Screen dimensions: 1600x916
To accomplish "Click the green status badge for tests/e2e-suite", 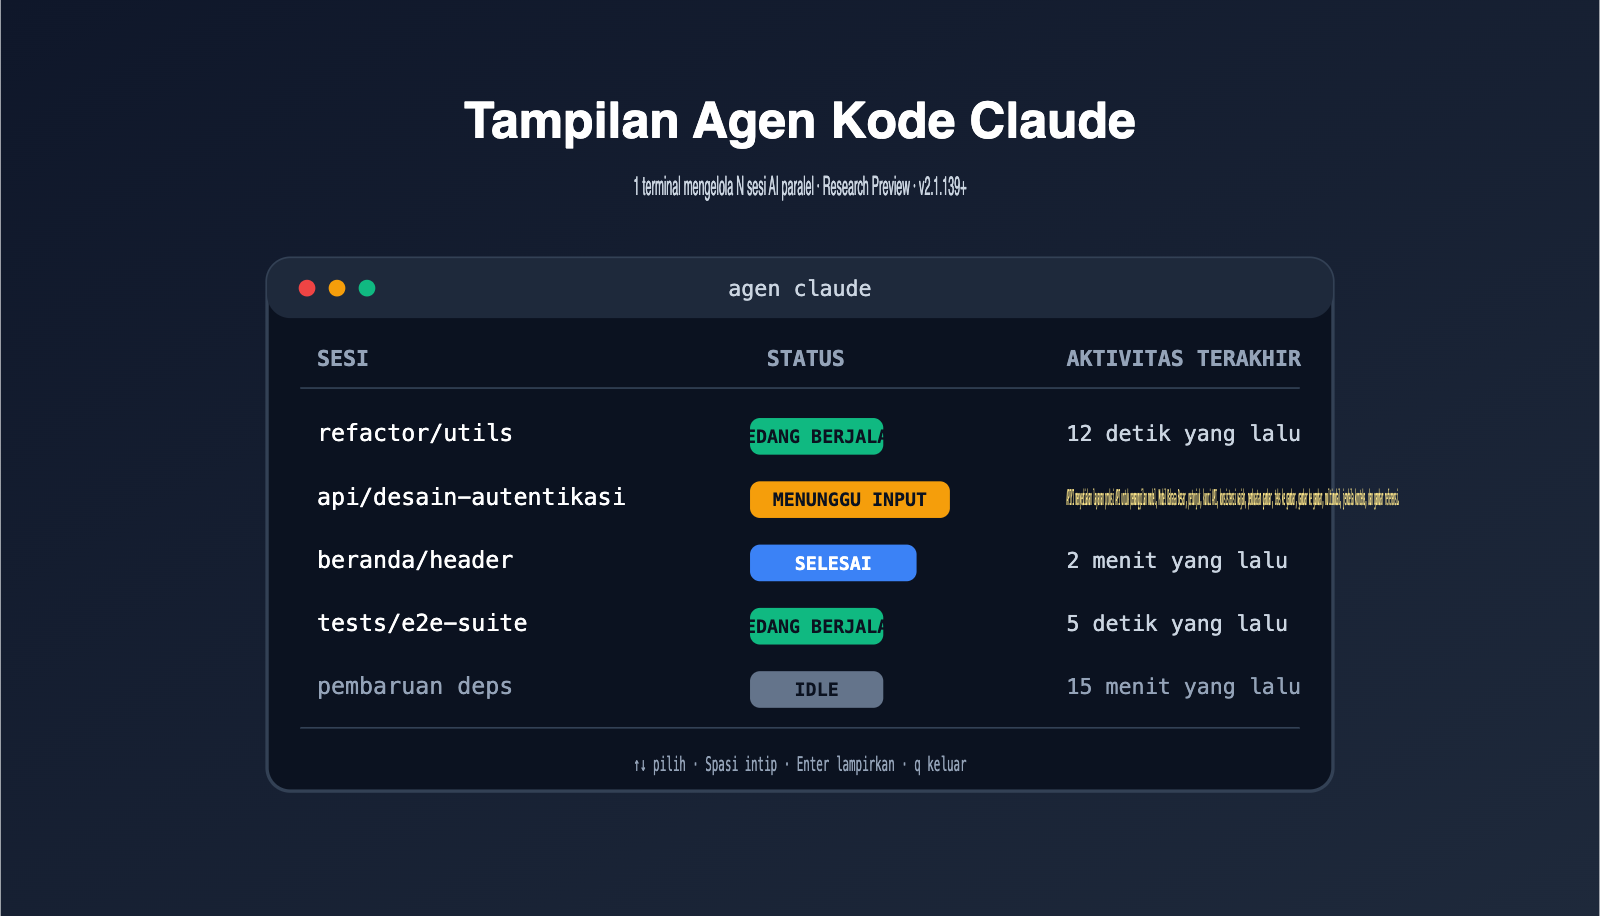I will tap(816, 626).
